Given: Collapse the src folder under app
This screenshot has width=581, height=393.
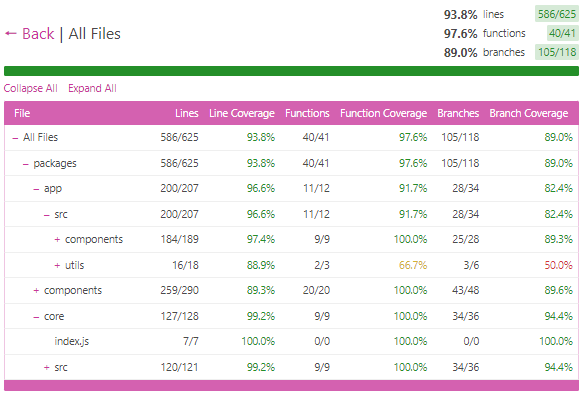Looking at the screenshot, I should [x=46, y=214].
